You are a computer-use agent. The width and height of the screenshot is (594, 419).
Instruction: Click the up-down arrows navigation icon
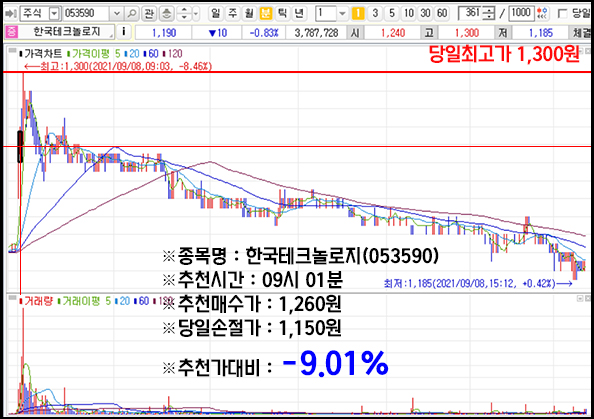pyautogui.click(x=184, y=14)
